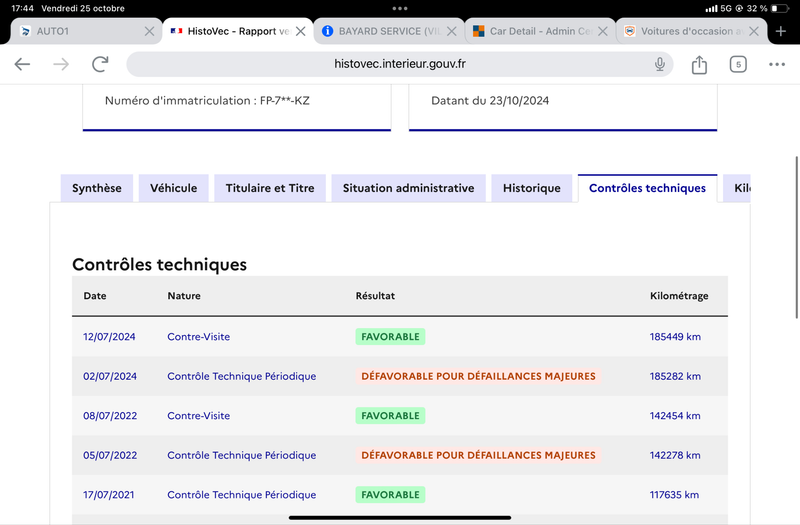Close the BAYARD SERVICE tab
800x525 pixels.
[452, 32]
